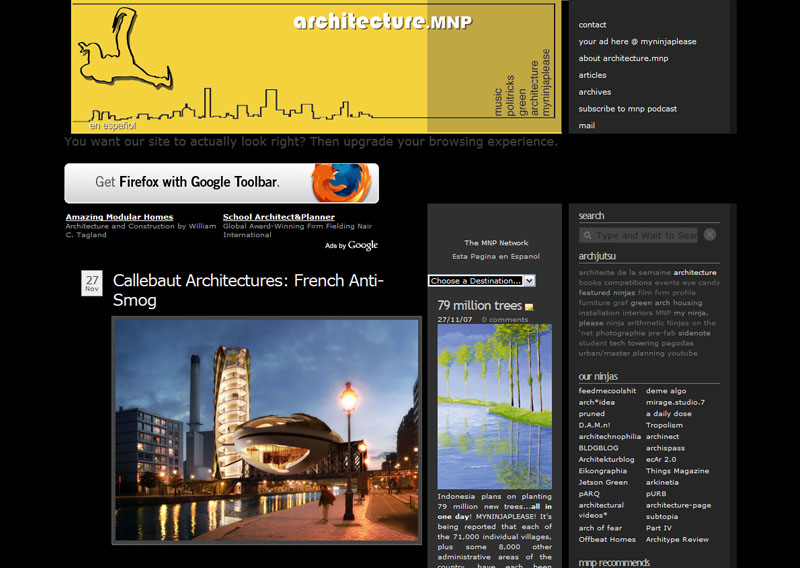Click the 27 Nov date badge icon
This screenshot has height=568, width=800.
coord(92,283)
